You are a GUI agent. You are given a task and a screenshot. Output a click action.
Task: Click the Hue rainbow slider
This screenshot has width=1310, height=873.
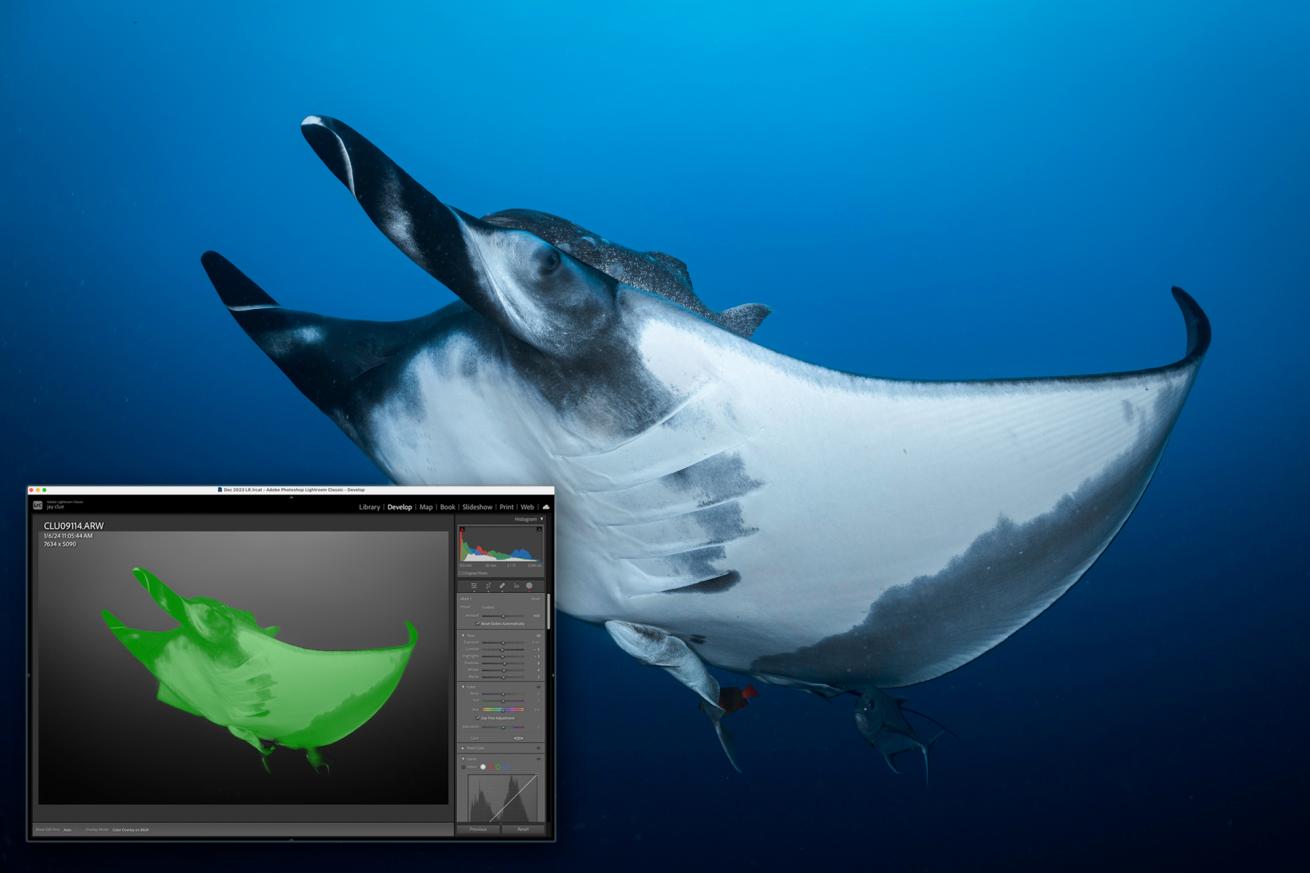pos(503,709)
